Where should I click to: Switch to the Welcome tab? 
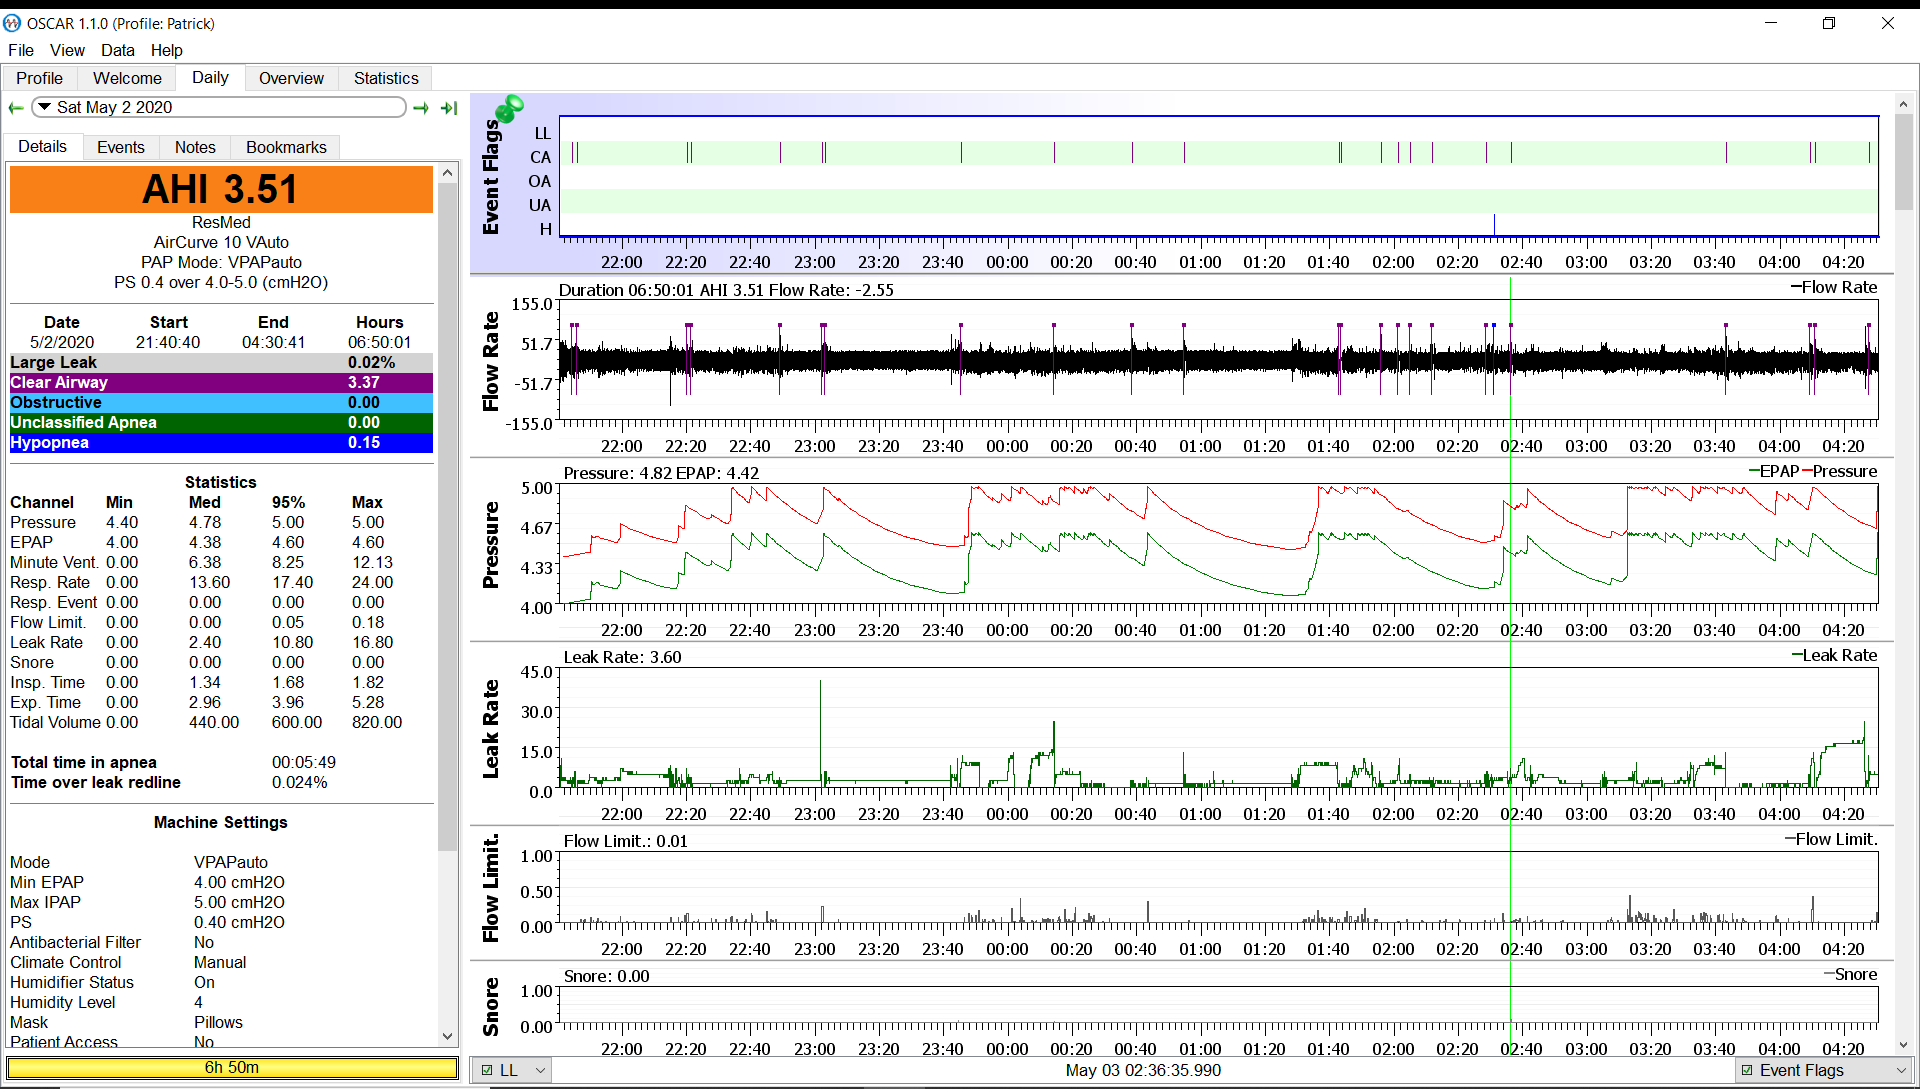pos(127,78)
